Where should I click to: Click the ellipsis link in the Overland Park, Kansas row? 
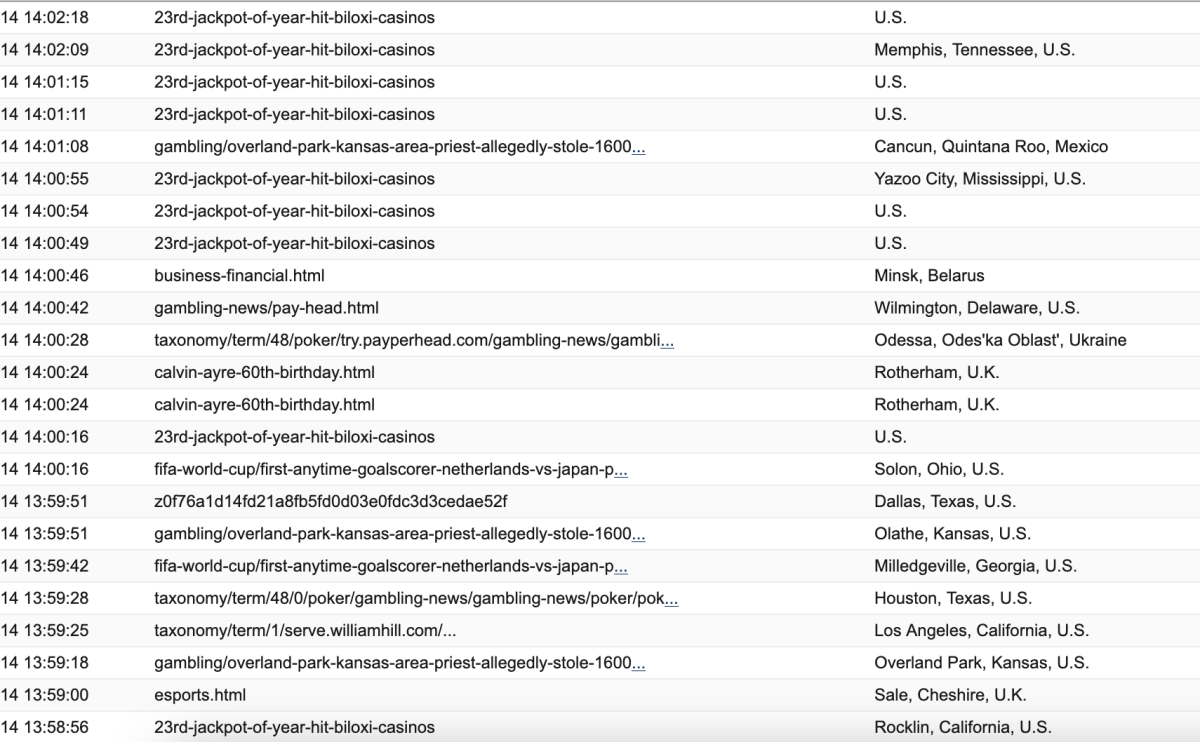point(638,663)
